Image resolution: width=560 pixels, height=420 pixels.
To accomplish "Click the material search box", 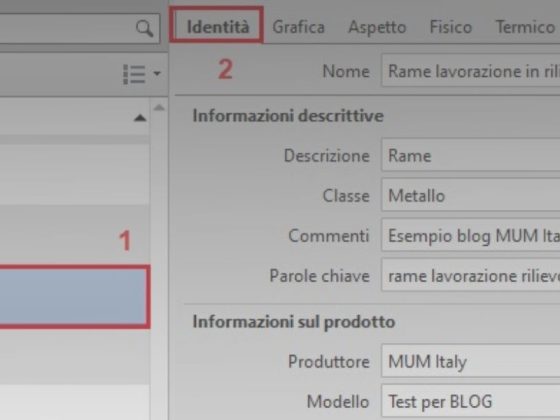I will point(80,29).
